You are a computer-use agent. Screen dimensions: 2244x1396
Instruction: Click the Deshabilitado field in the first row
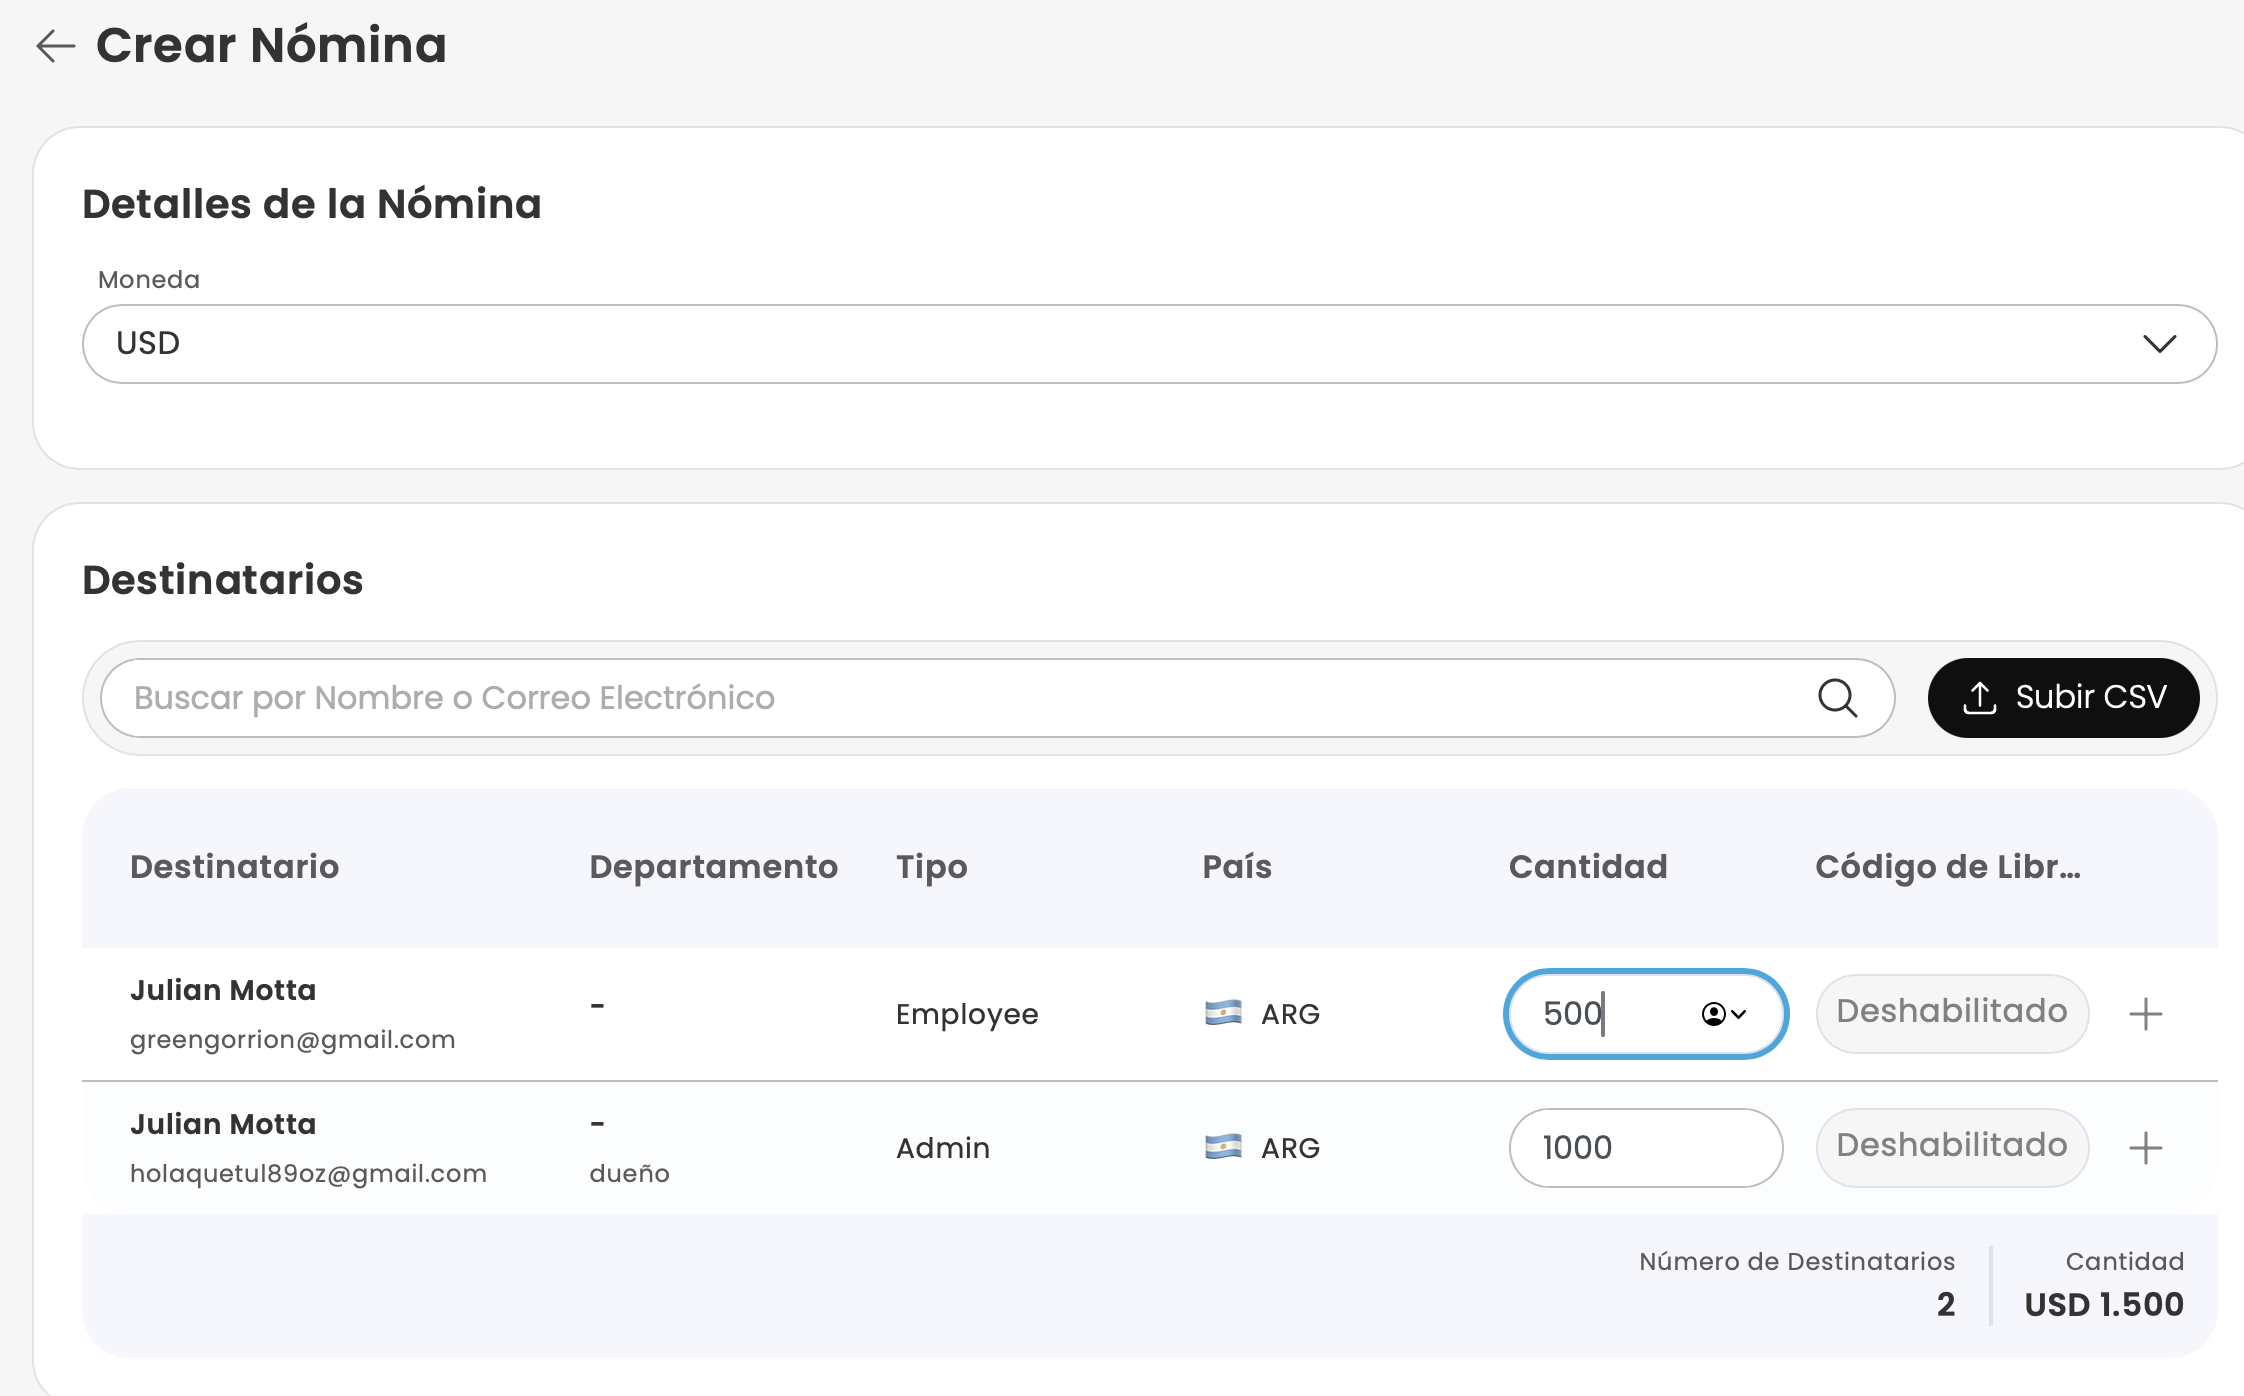click(1951, 1014)
